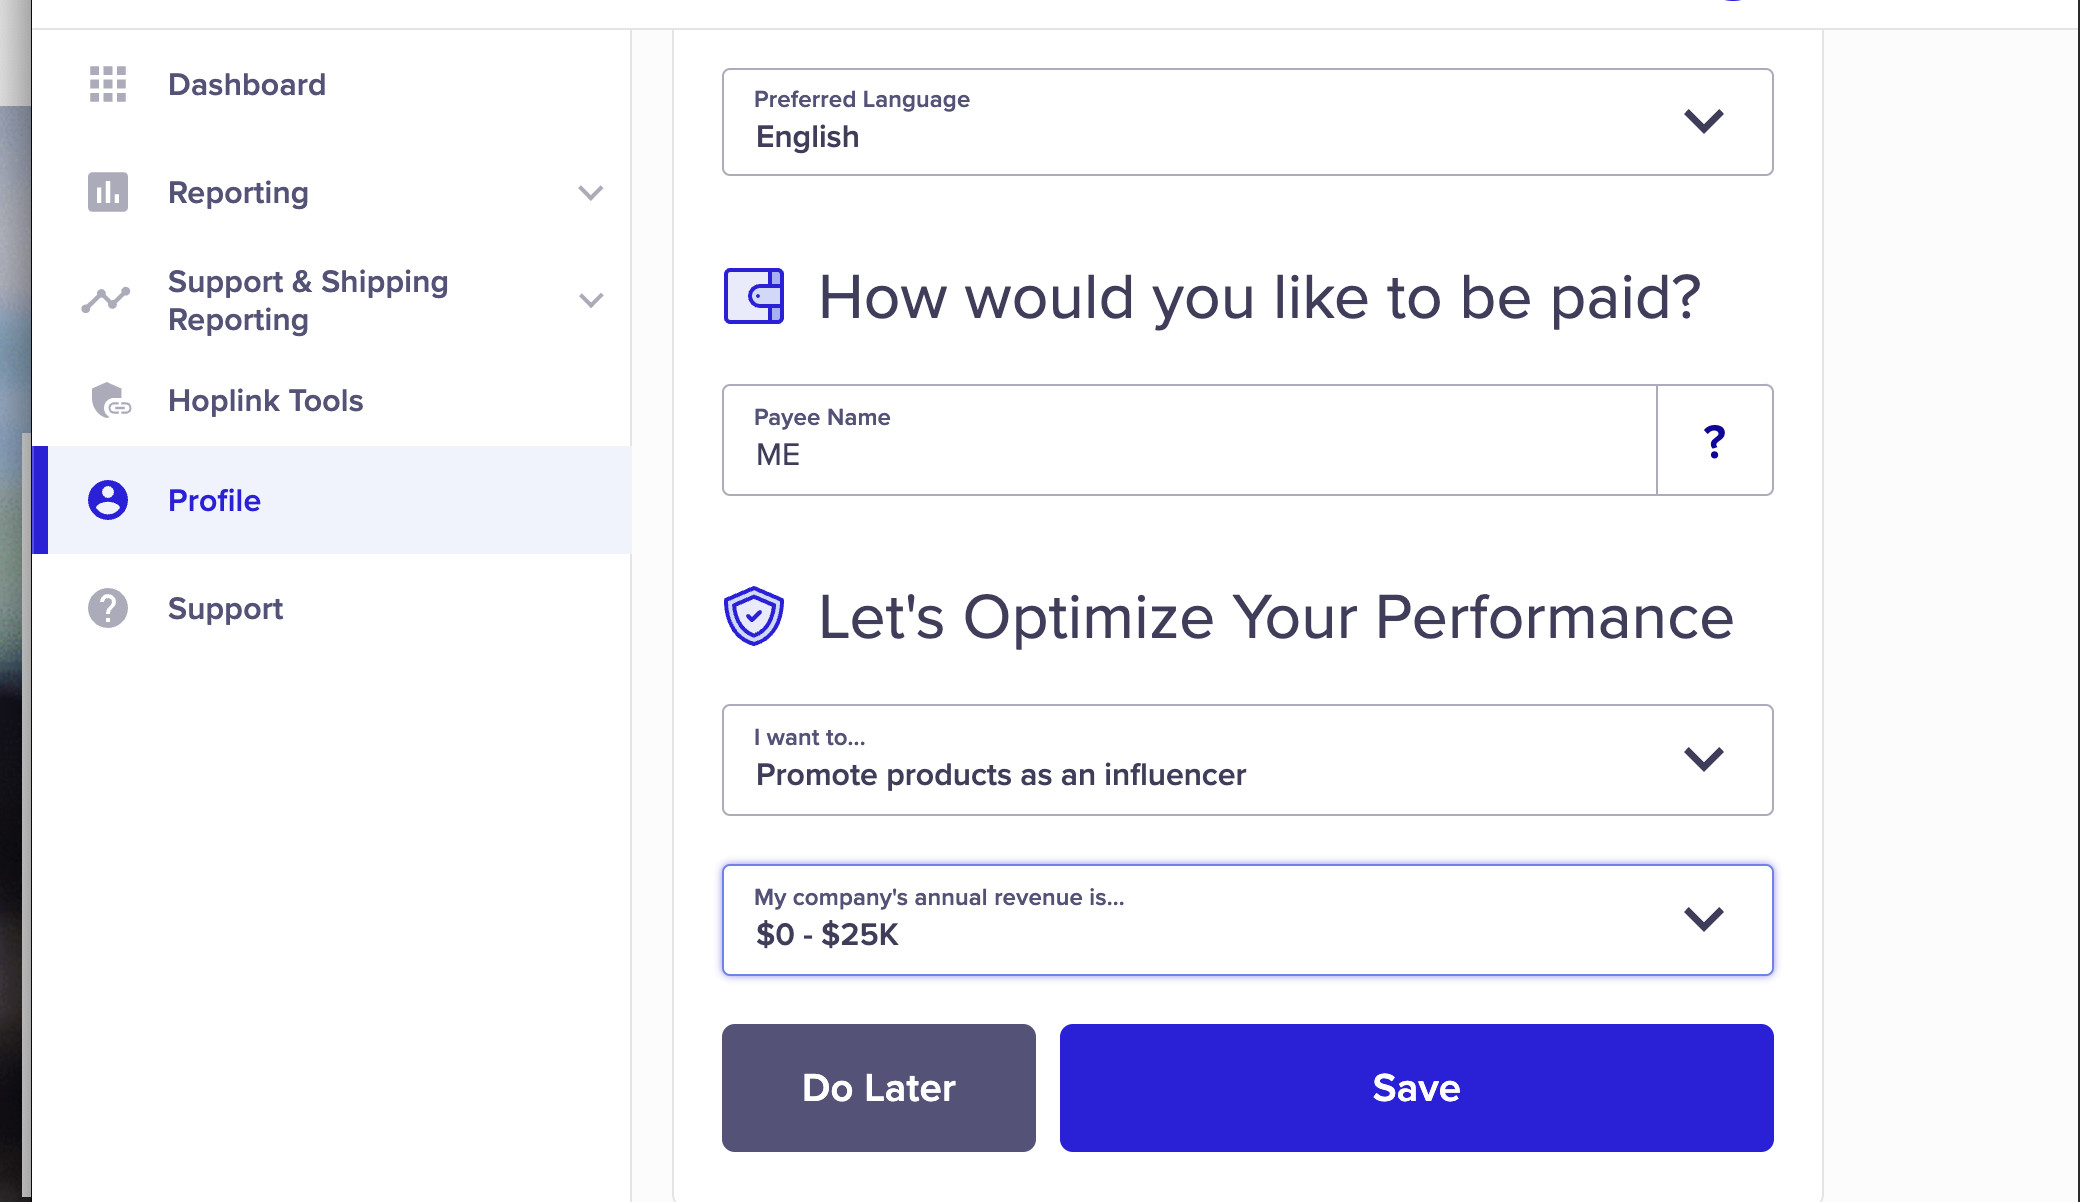
Task: Click the Support & Shipping trend-line icon
Action: tap(106, 300)
